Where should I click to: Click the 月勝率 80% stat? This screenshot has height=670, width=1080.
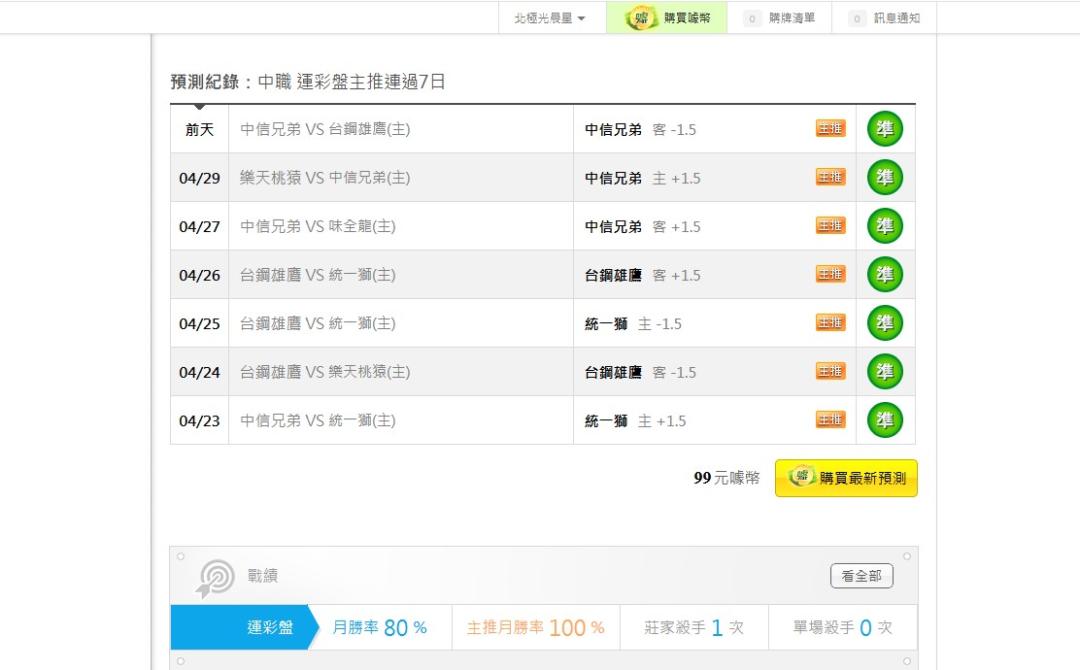pos(380,627)
